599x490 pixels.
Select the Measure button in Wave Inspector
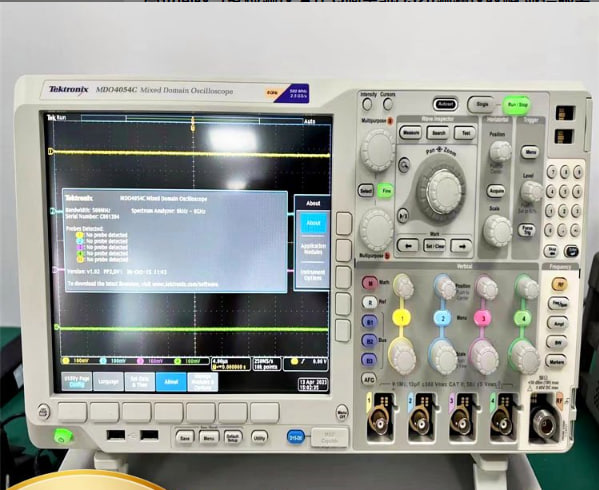point(410,133)
